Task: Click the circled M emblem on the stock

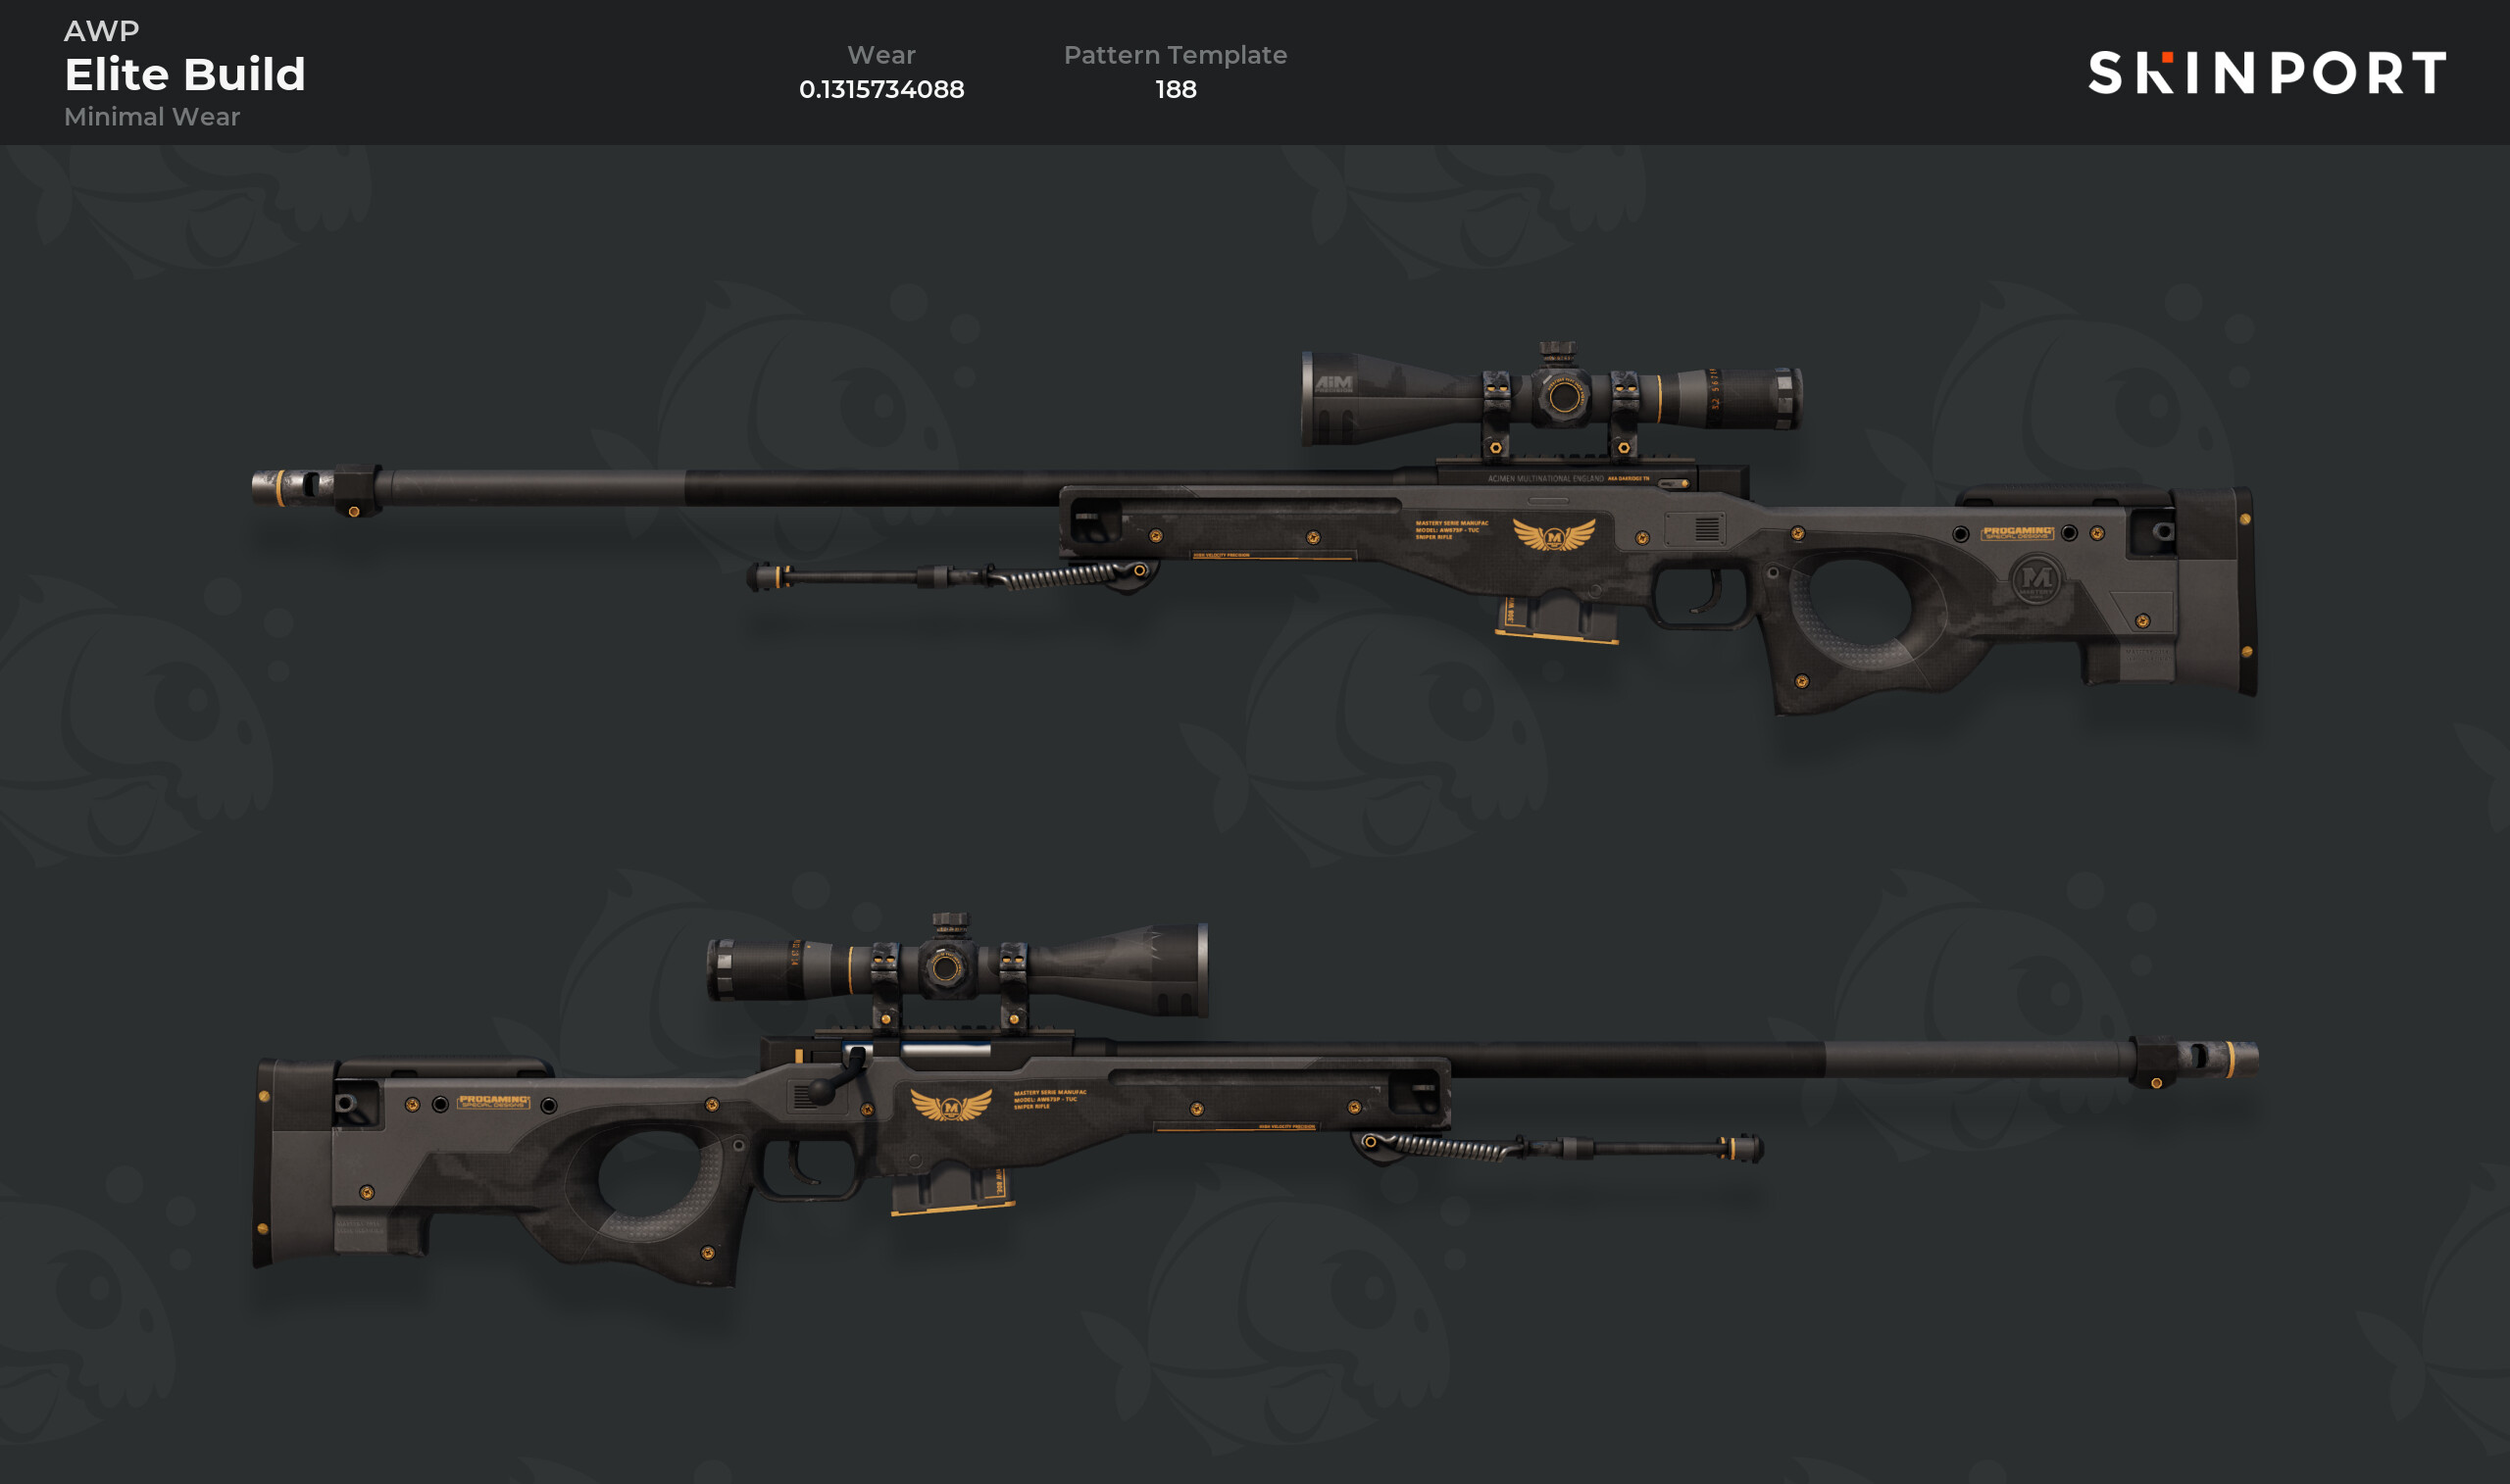Action: pos(2037,578)
